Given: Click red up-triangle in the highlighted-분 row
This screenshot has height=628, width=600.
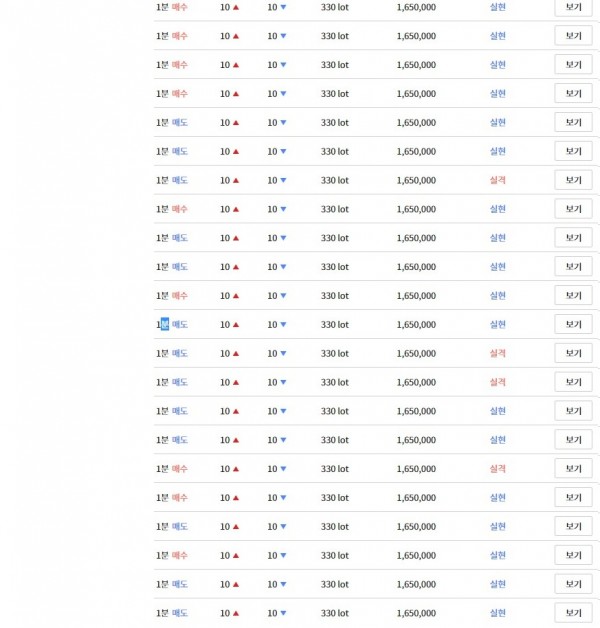Looking at the screenshot, I should (x=236, y=324).
